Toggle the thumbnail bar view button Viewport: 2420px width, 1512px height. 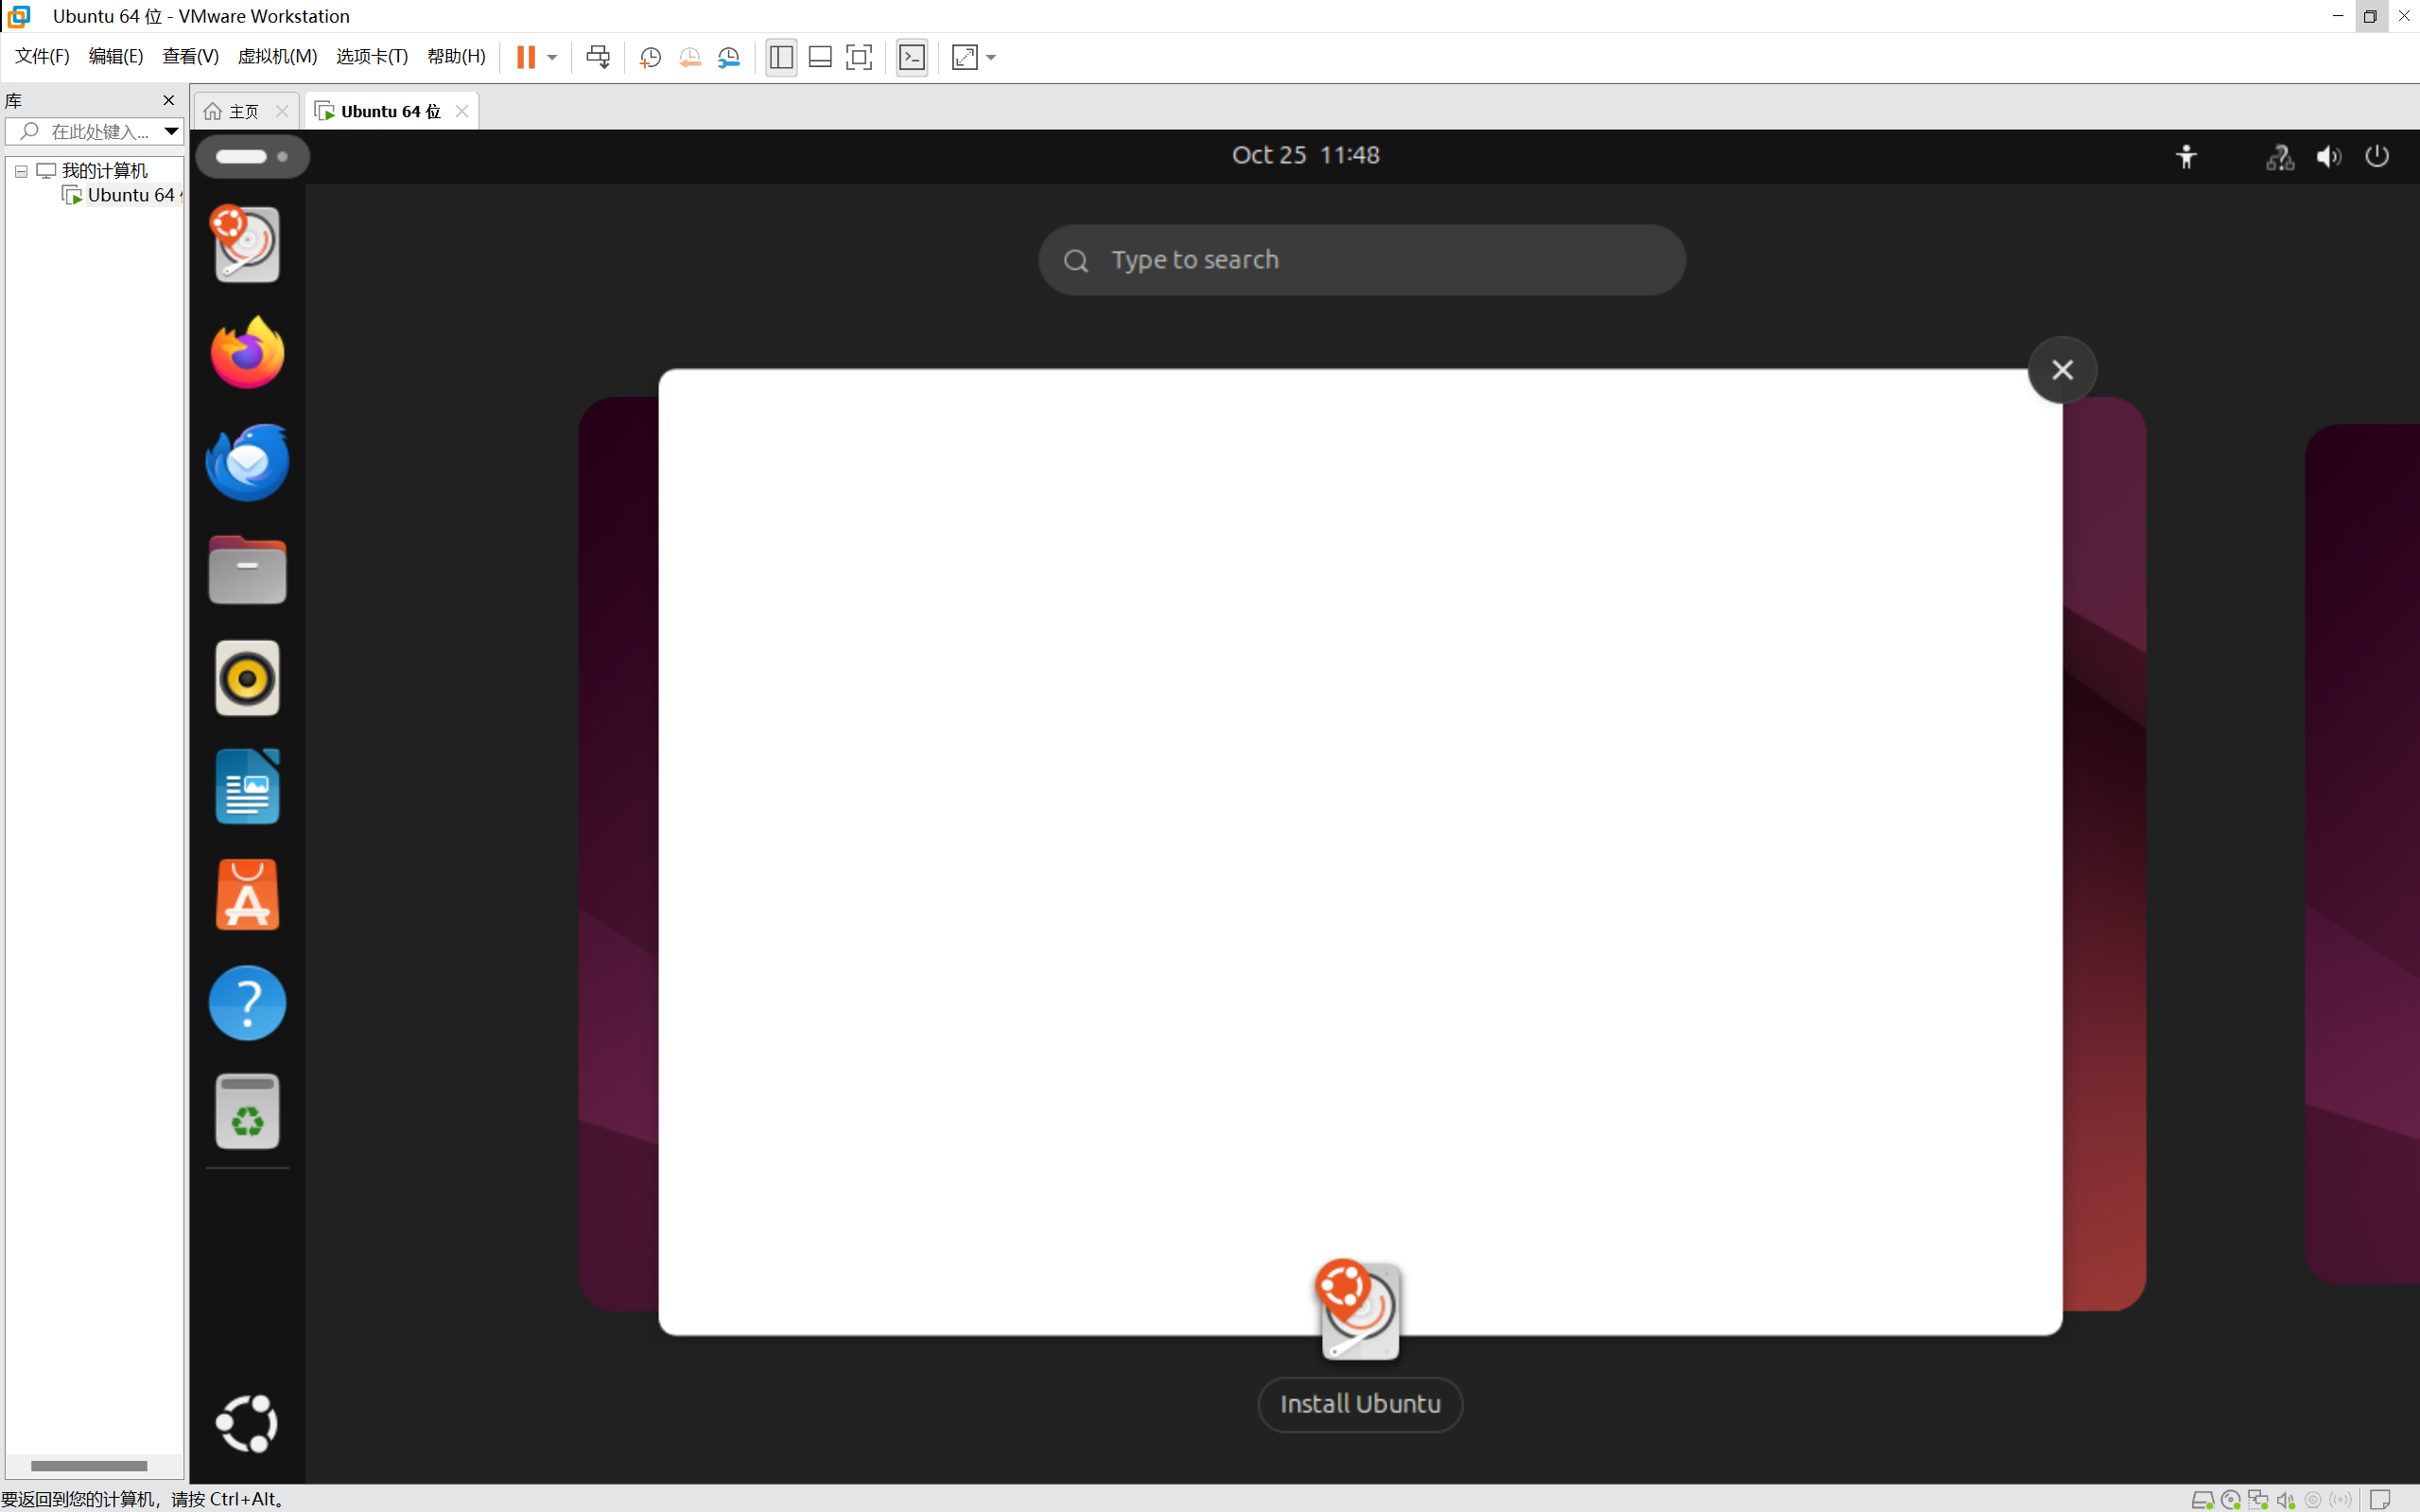(x=820, y=57)
